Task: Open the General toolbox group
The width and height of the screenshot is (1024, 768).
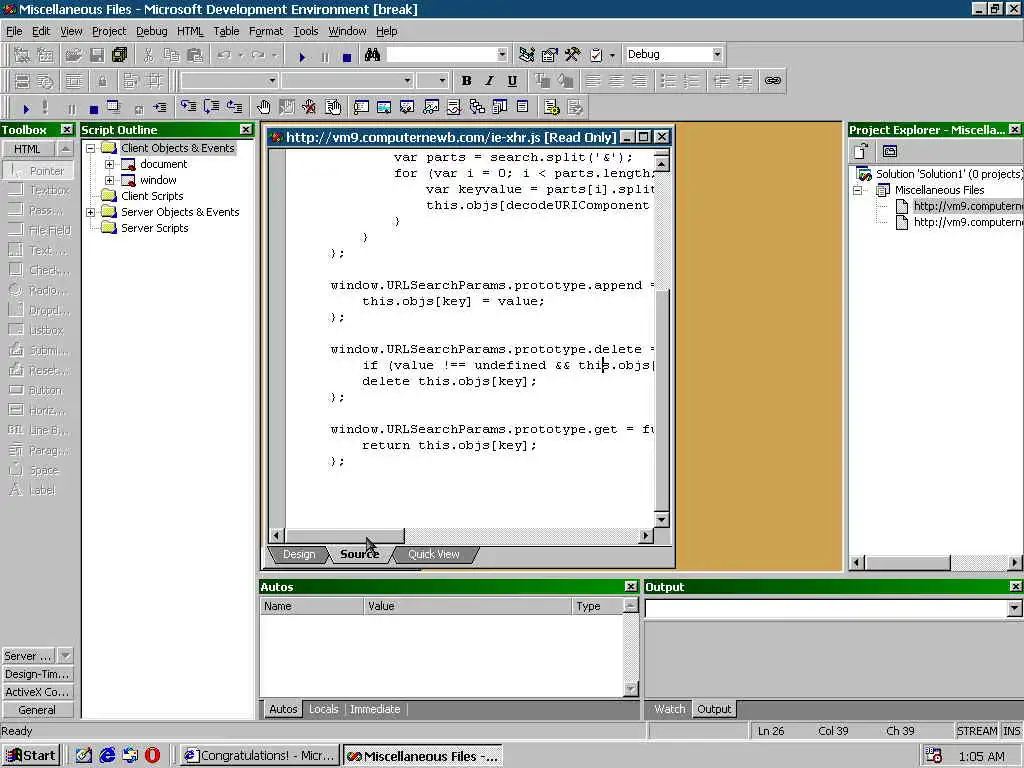Action: [37, 710]
